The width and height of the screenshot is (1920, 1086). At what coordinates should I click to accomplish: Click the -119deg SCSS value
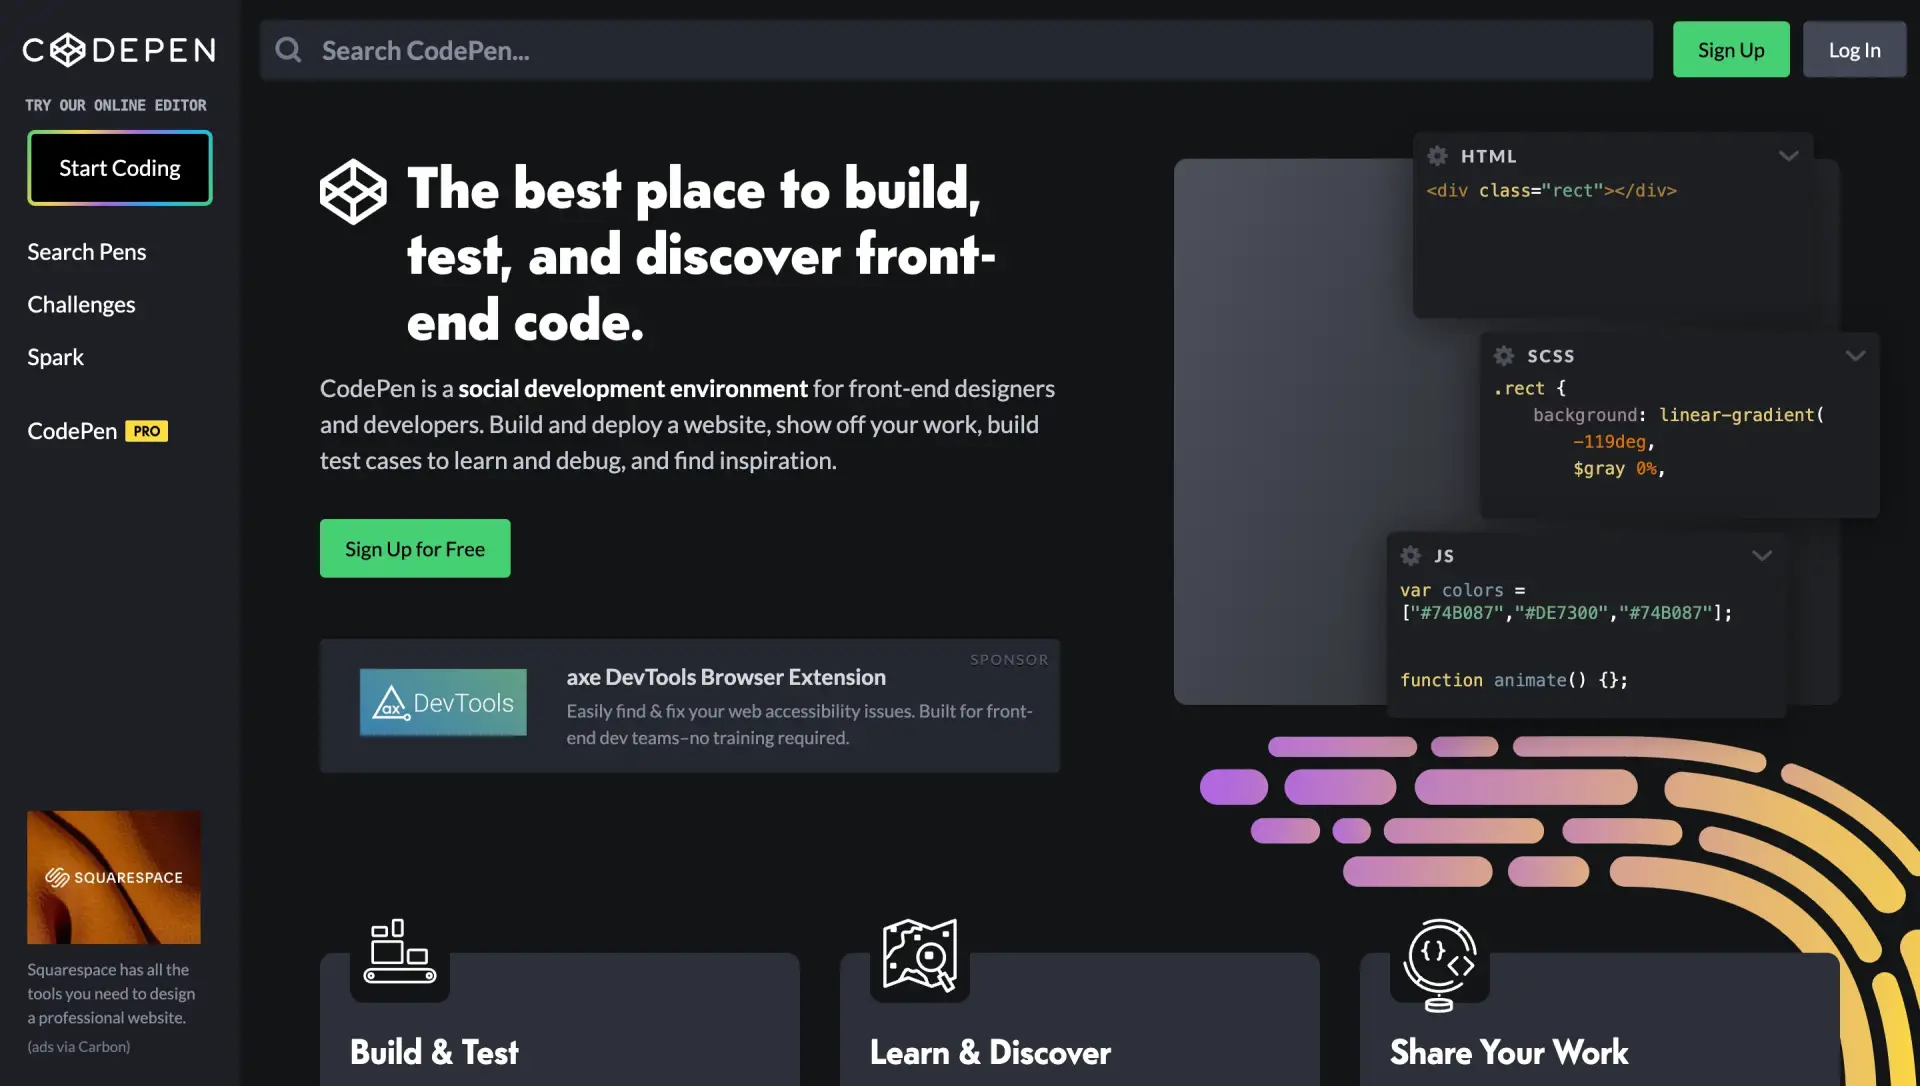pyautogui.click(x=1609, y=442)
